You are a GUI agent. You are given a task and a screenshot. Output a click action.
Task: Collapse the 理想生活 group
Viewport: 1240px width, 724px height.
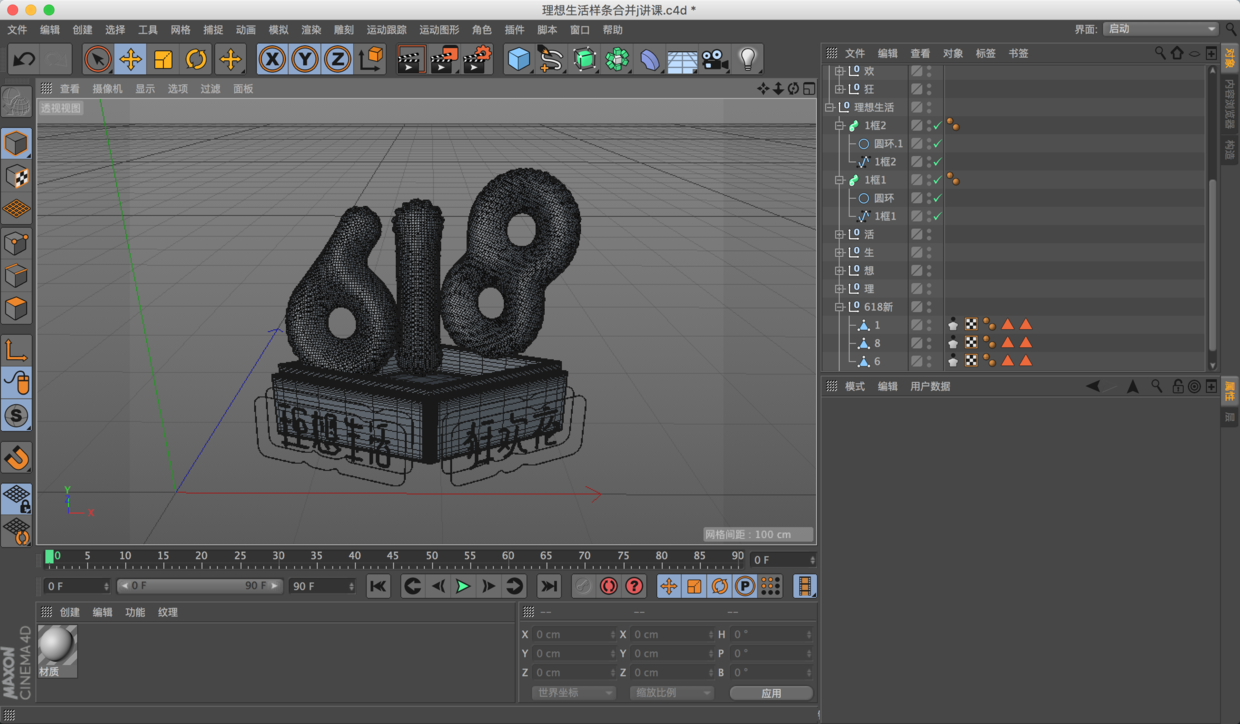(829, 107)
